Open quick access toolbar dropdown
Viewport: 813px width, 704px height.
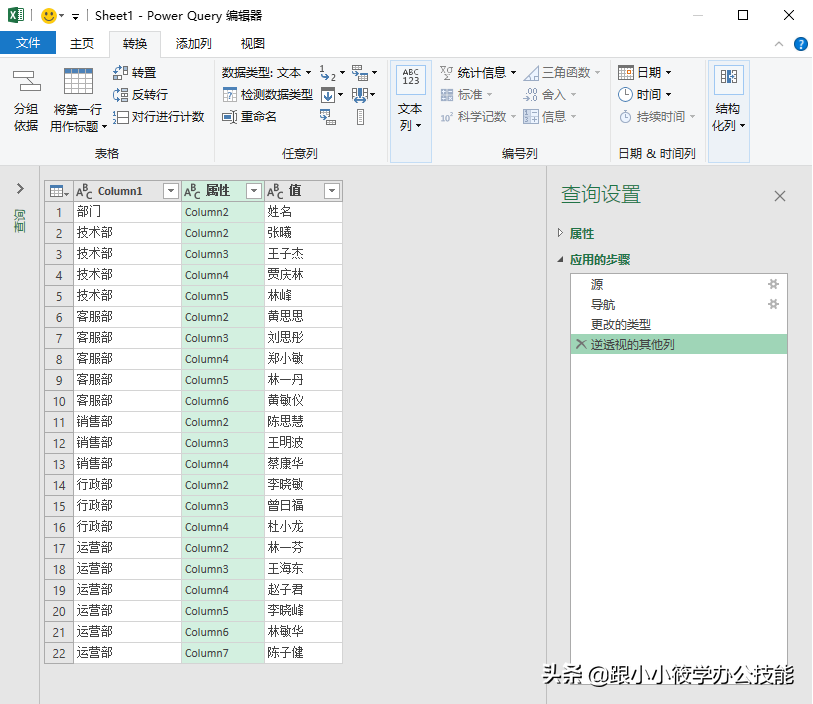tap(76, 17)
